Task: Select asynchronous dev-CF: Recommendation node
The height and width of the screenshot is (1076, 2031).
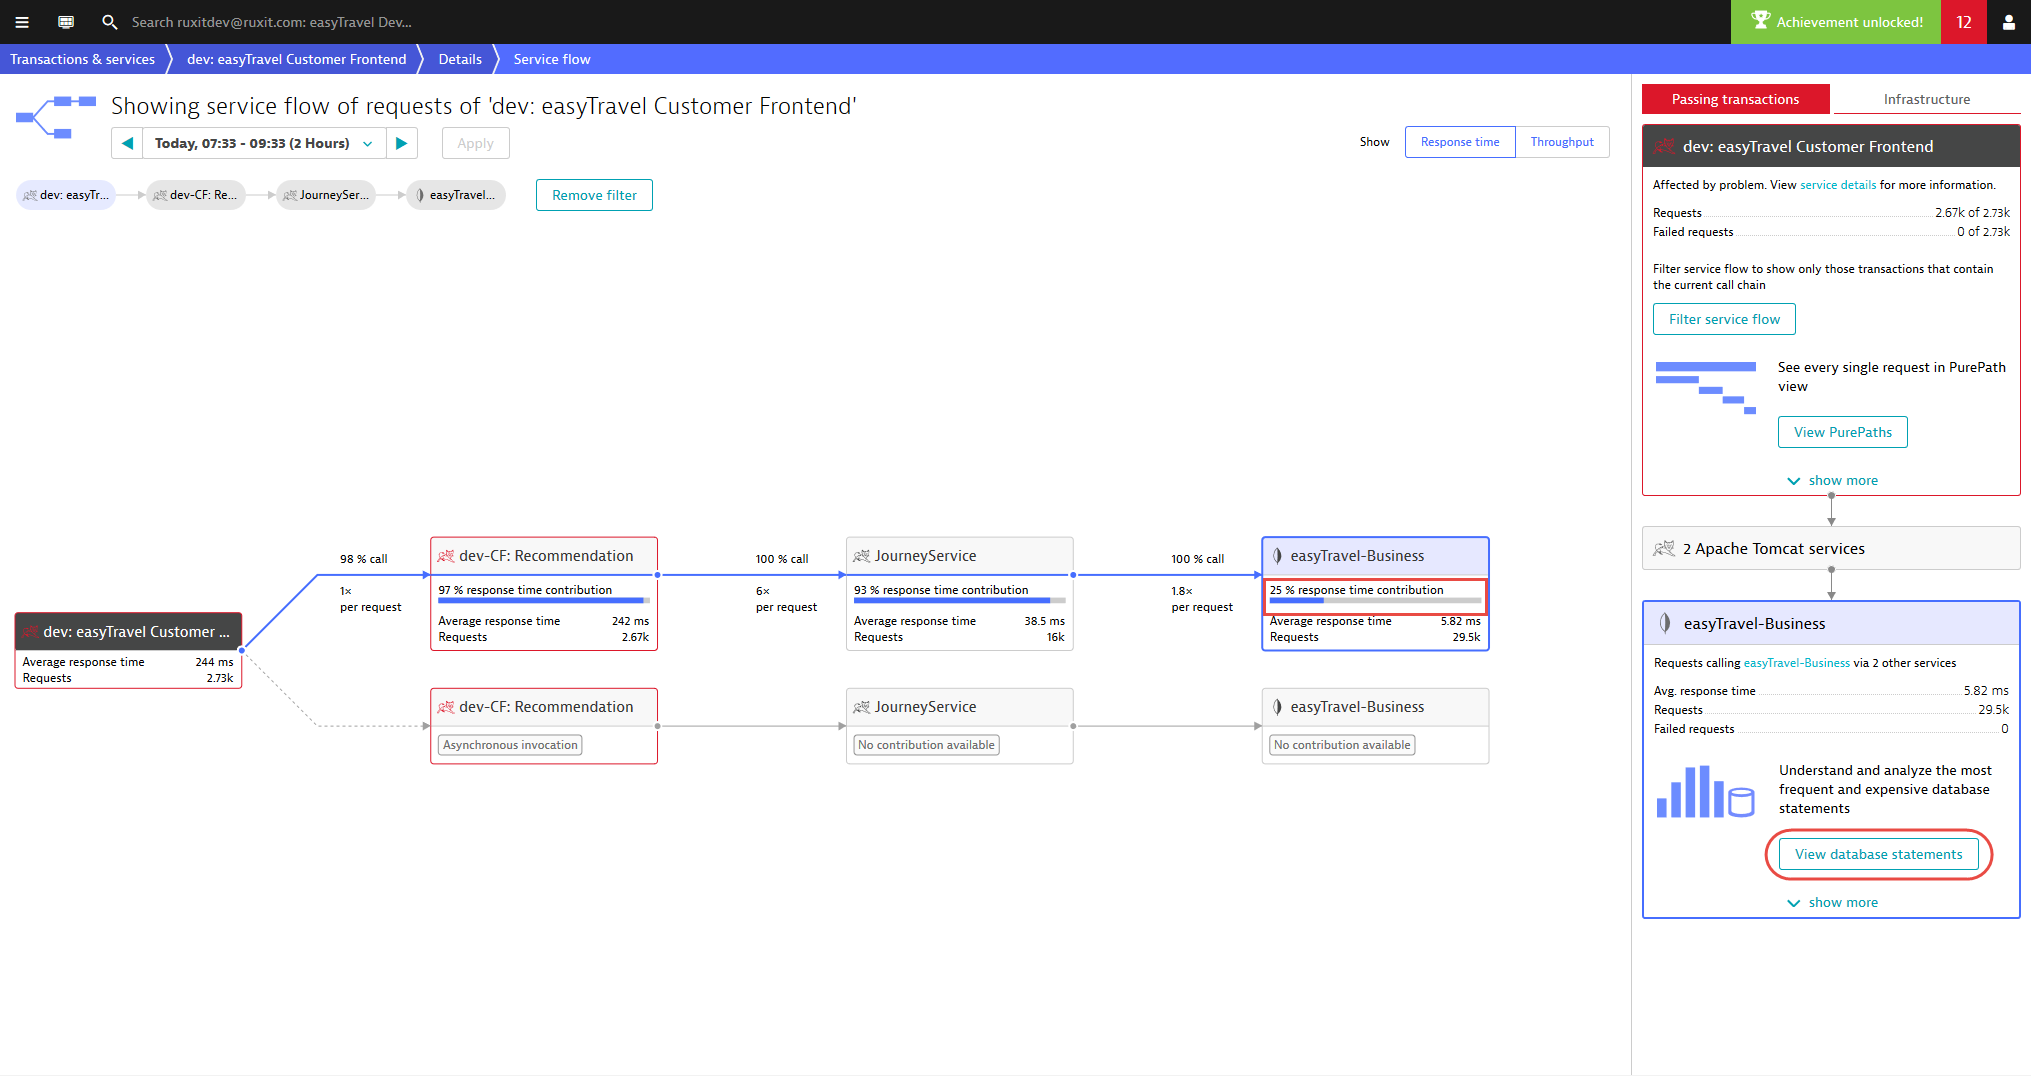Action: point(544,726)
